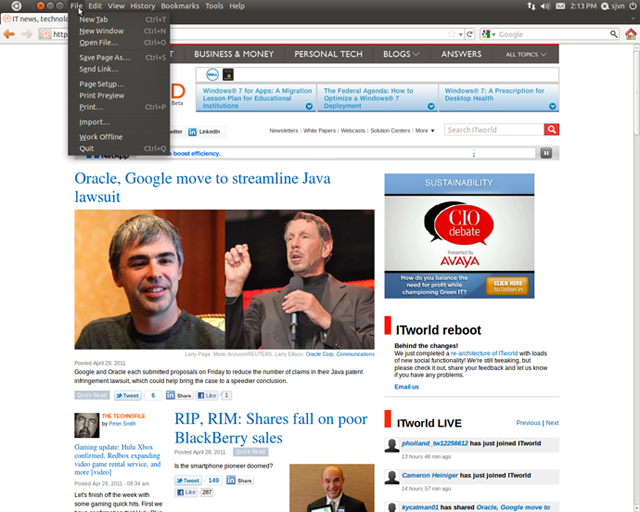Click the bookmark star in the URL bar
This screenshot has width=640, height=512.
pyautogui.click(x=451, y=34)
